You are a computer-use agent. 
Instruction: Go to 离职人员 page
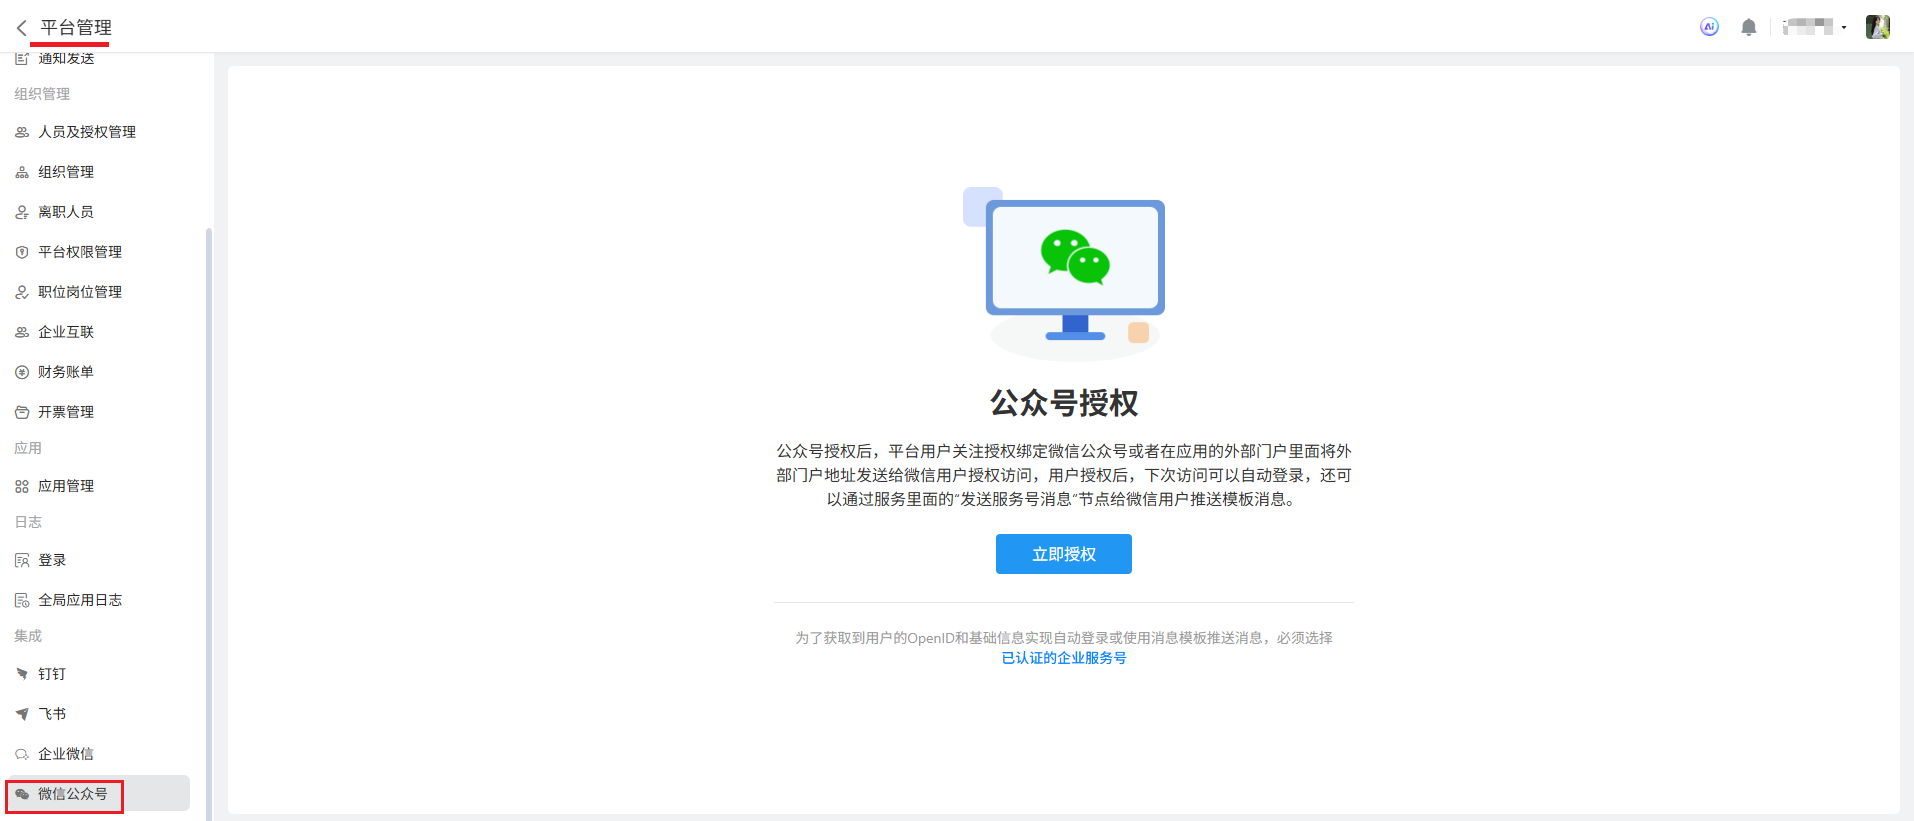tap(66, 212)
